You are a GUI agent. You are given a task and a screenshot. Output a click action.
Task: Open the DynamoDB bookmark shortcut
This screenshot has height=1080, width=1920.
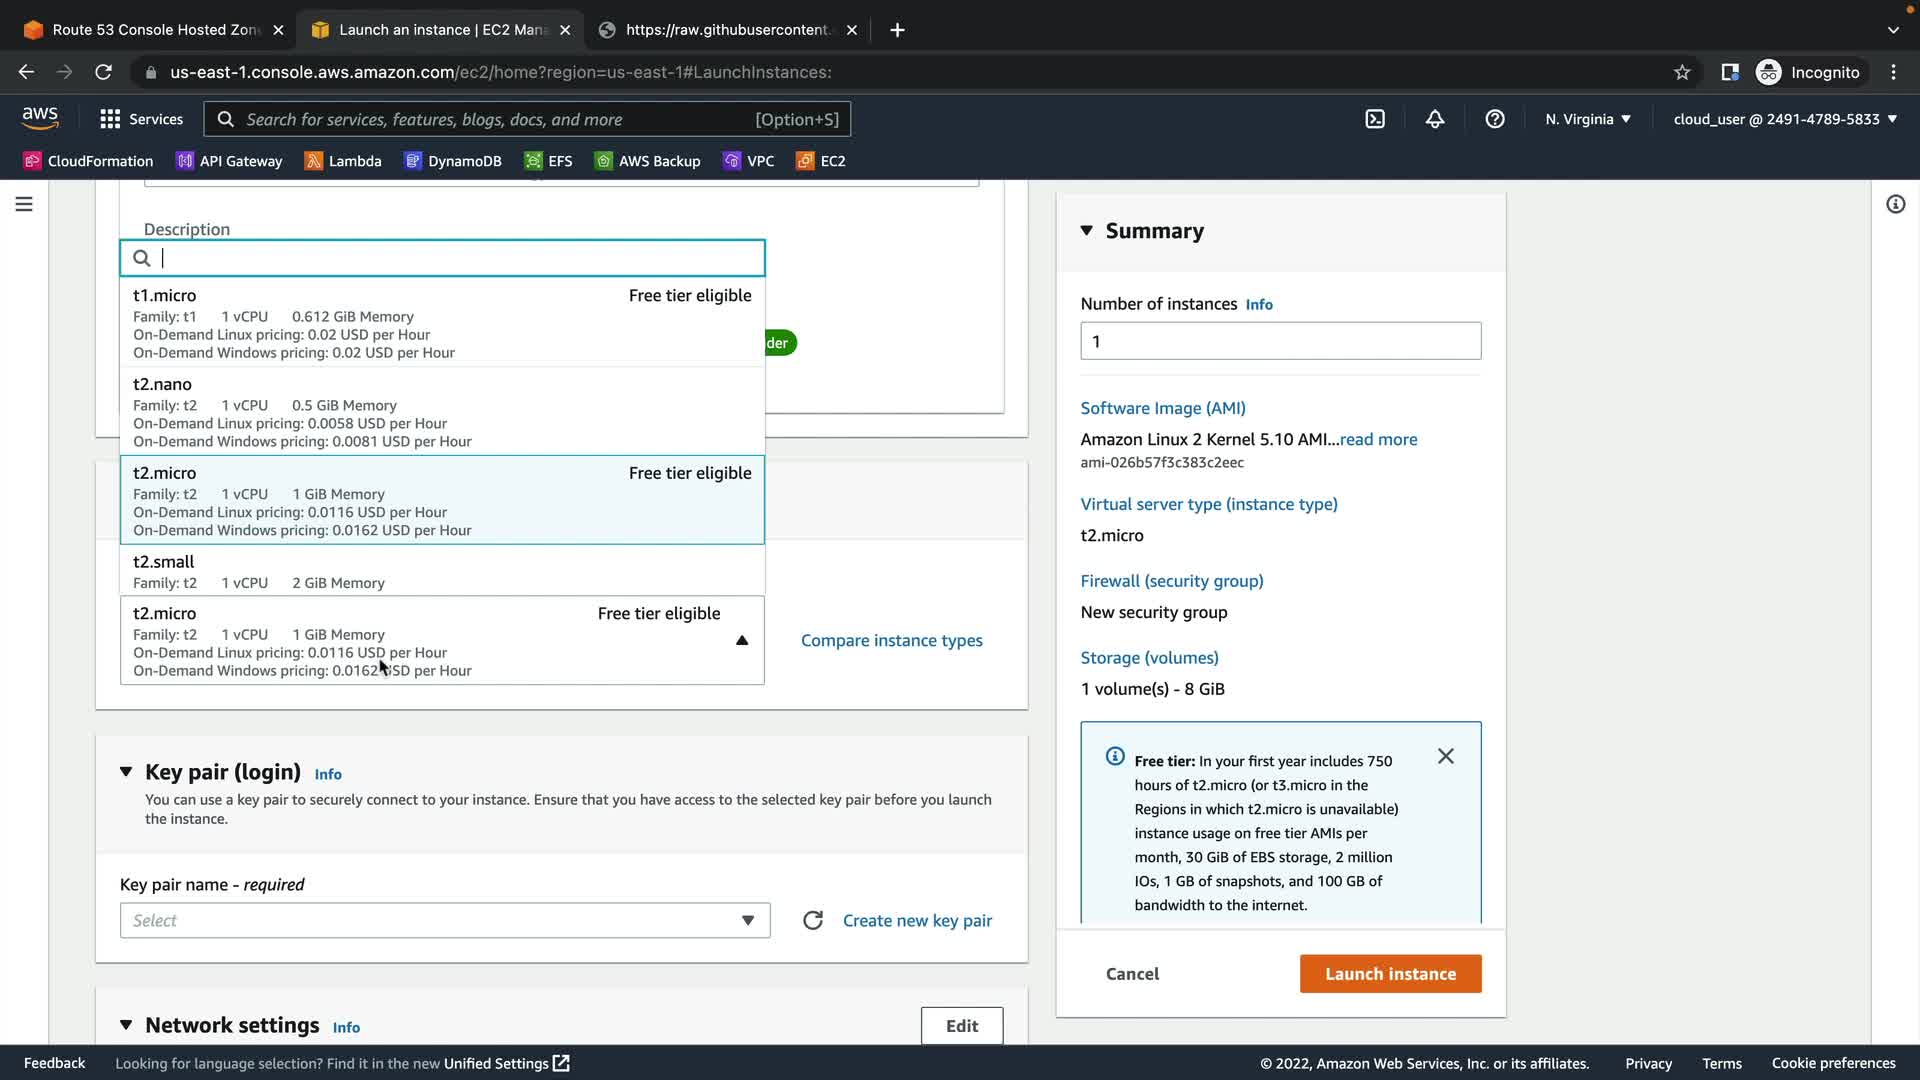coord(453,161)
